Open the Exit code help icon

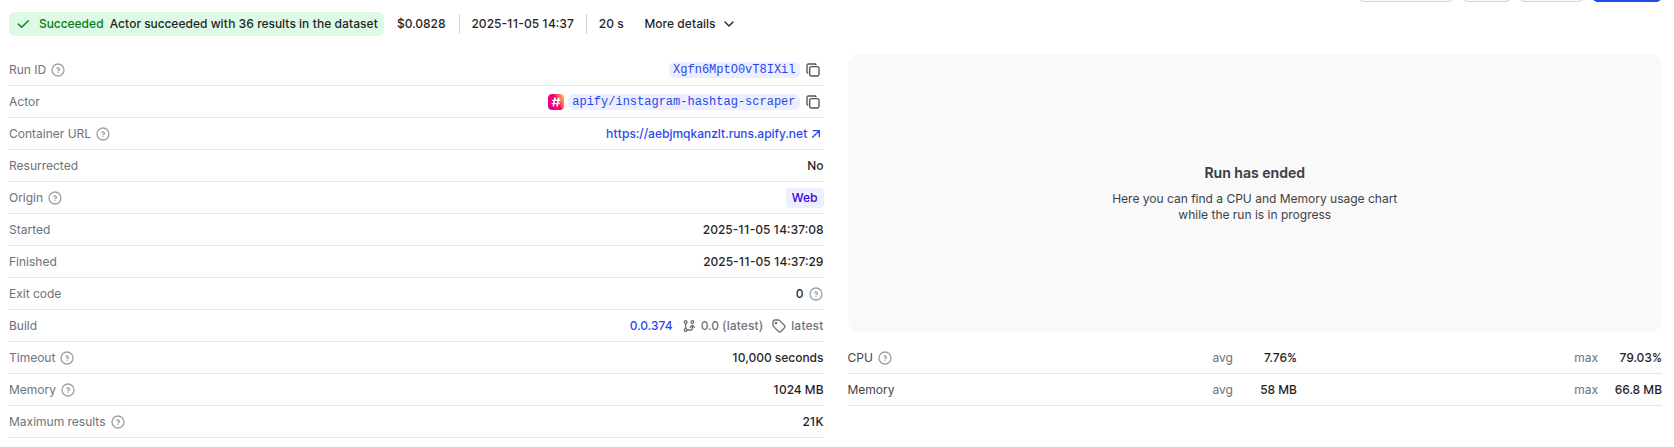[816, 294]
